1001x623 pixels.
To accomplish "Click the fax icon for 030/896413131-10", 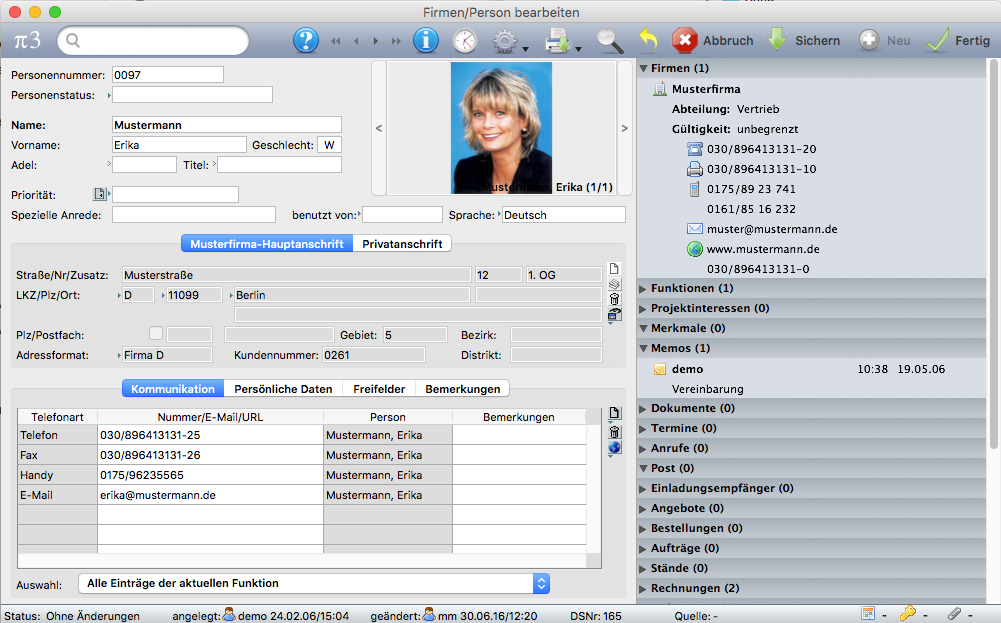I will point(695,169).
